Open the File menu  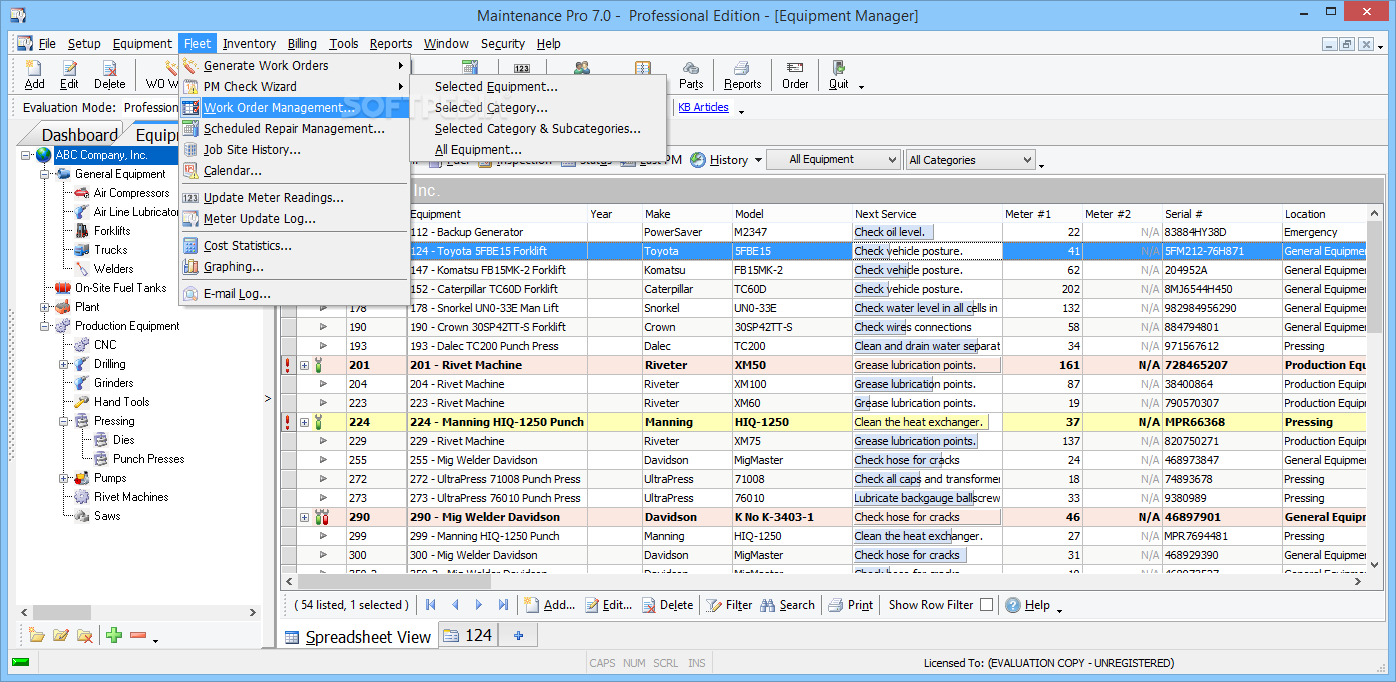[47, 43]
